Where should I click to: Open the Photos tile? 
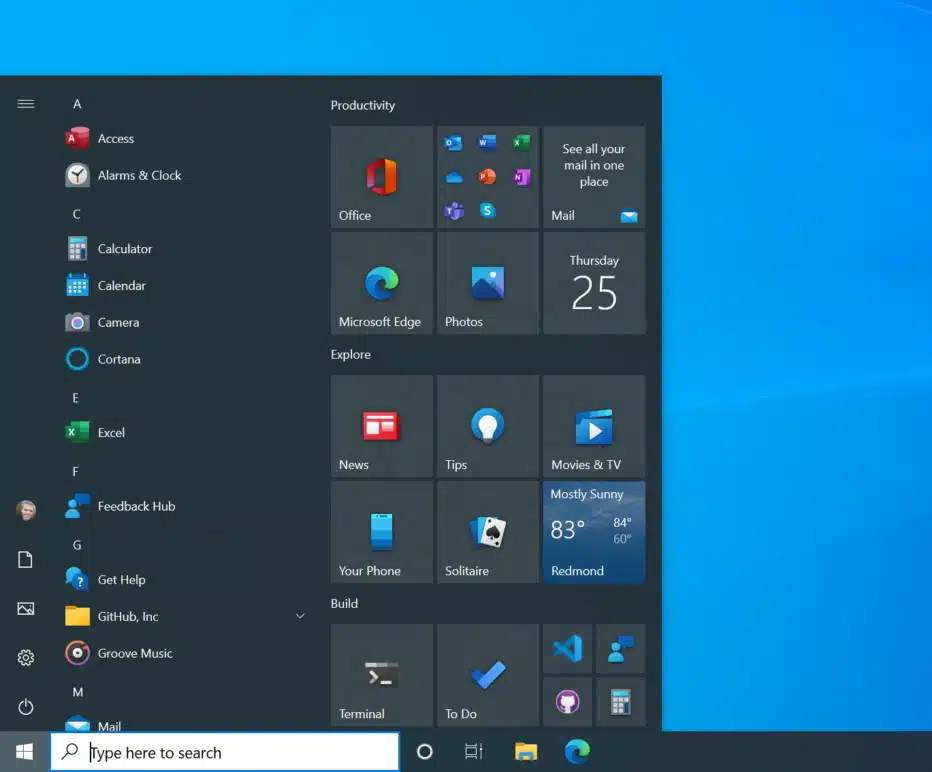coord(487,284)
